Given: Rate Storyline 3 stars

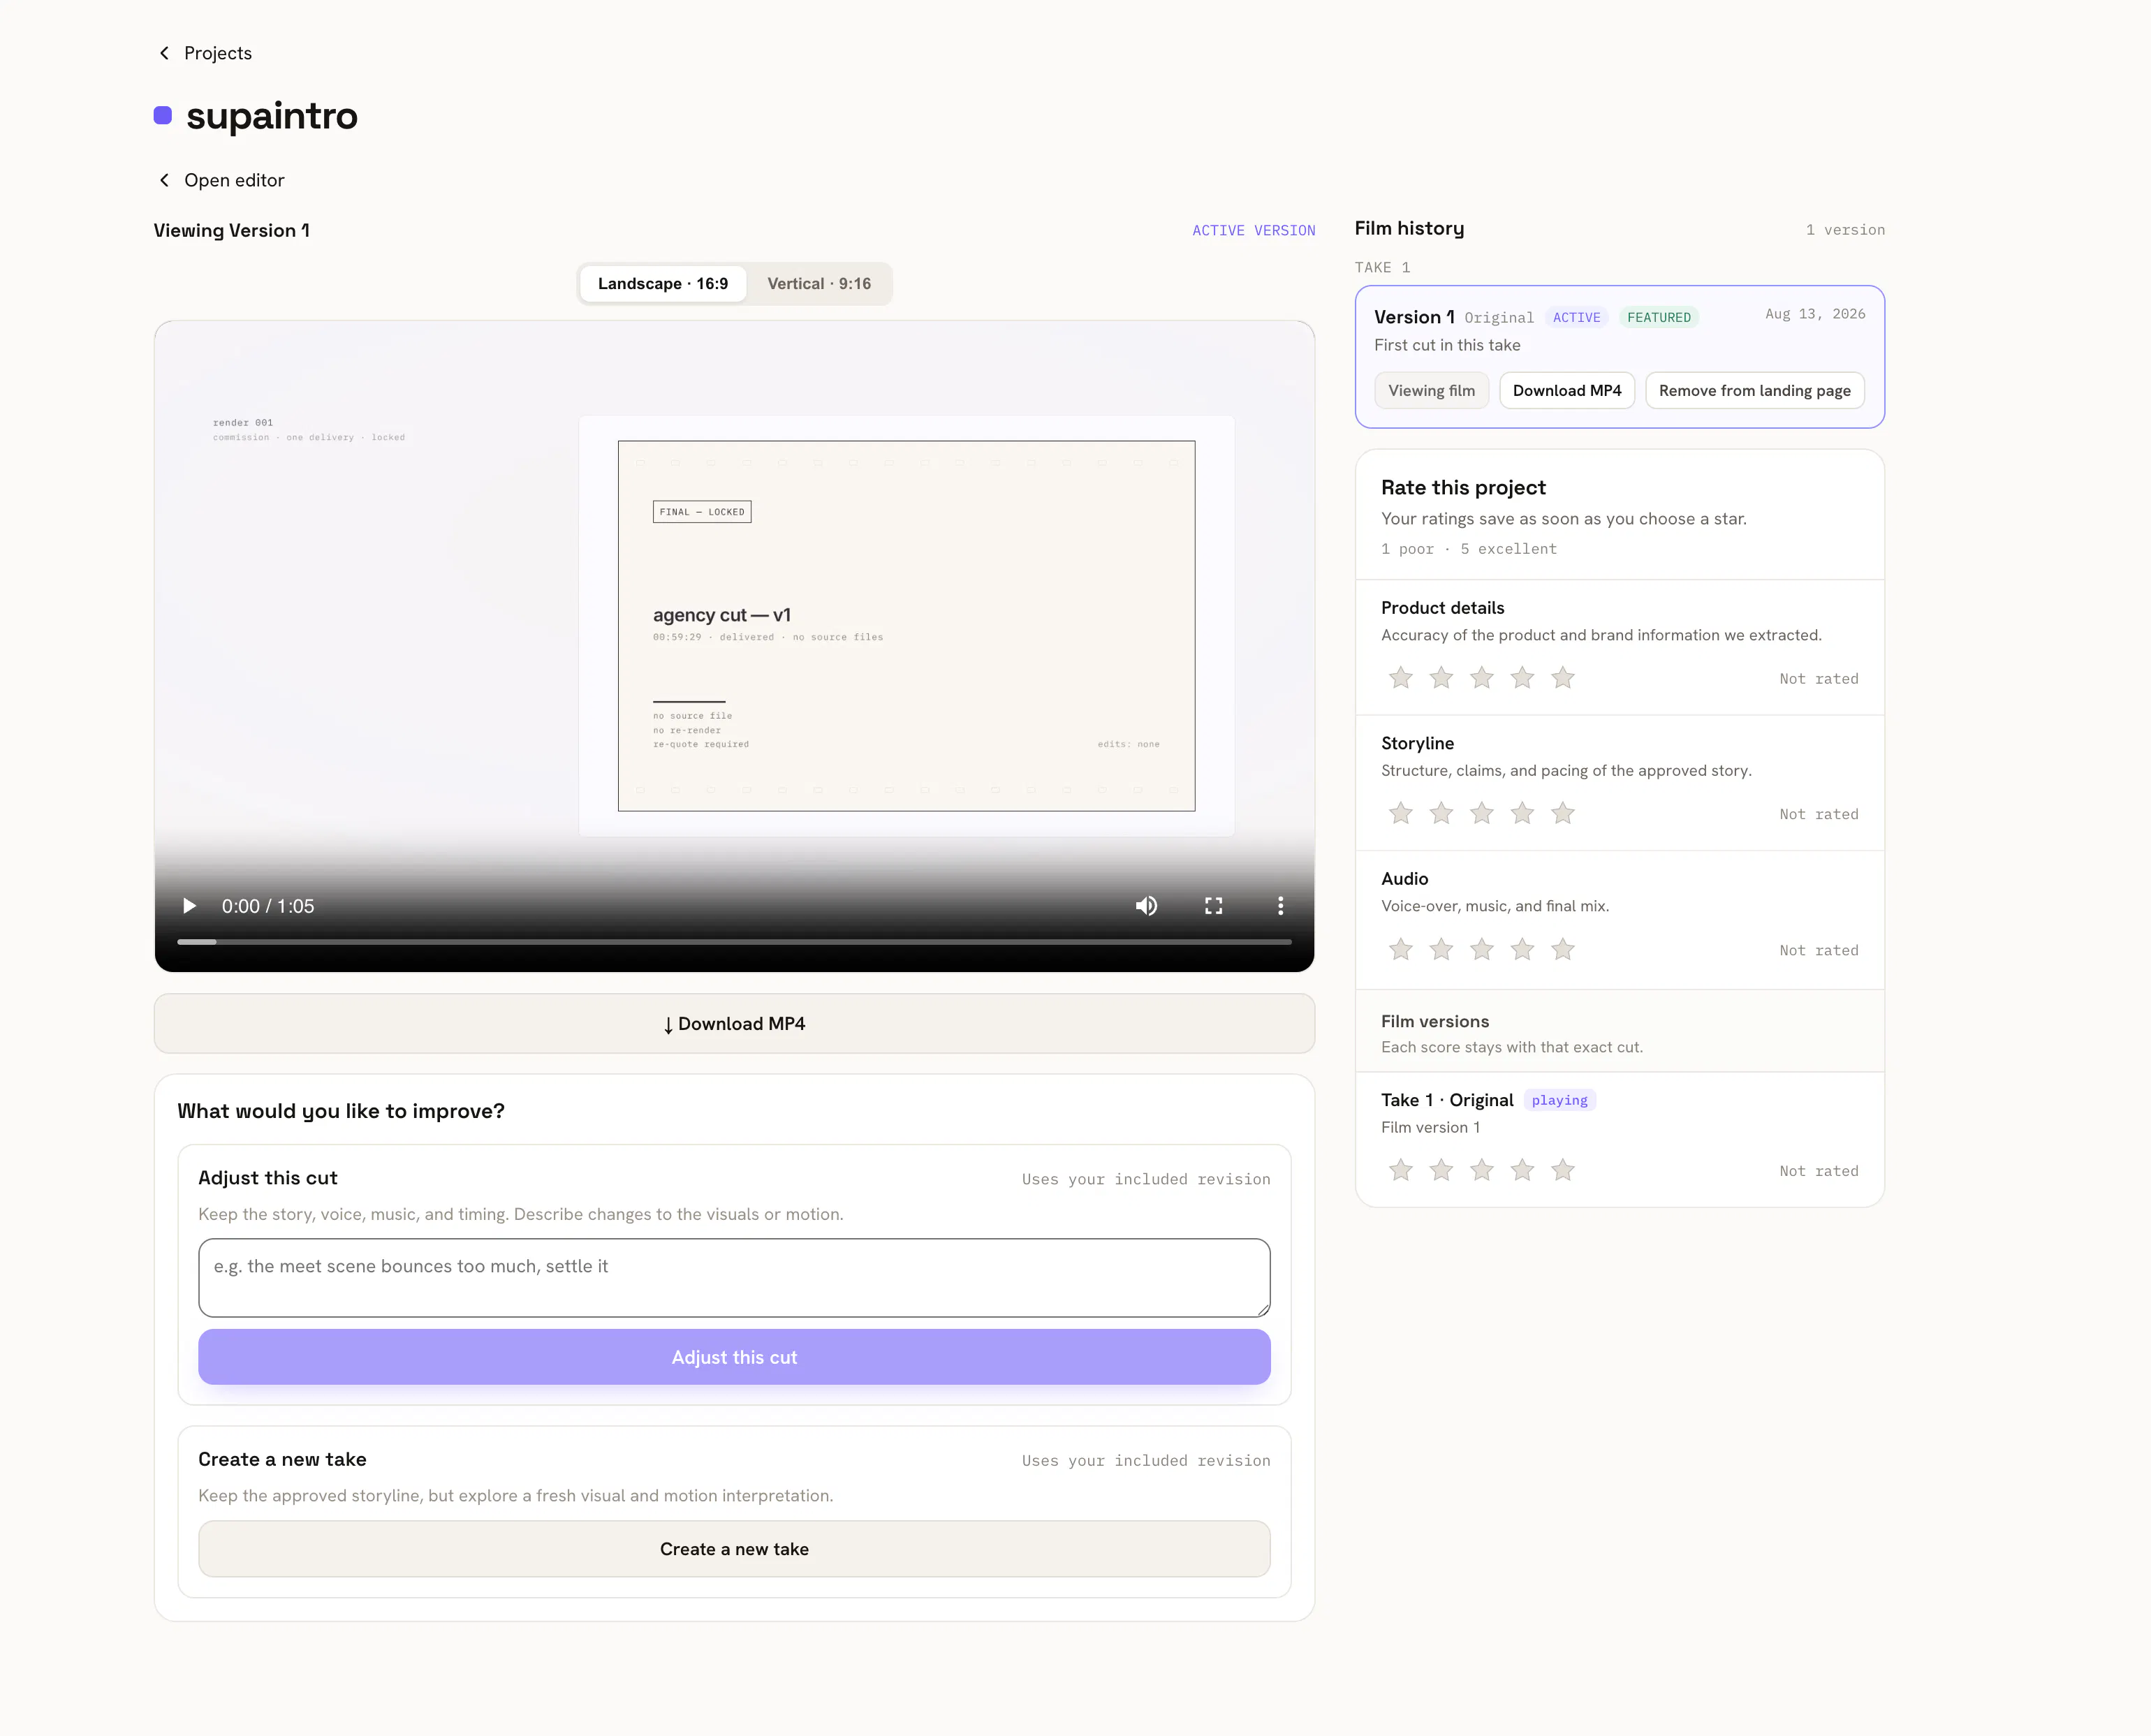Looking at the screenshot, I should (1482, 814).
